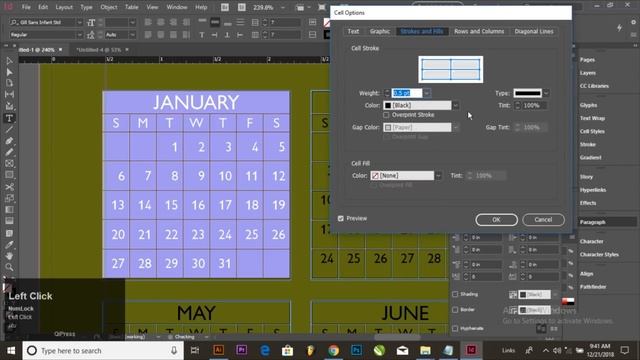
Task: Click the Shading color Black swatch
Action: 534,294
